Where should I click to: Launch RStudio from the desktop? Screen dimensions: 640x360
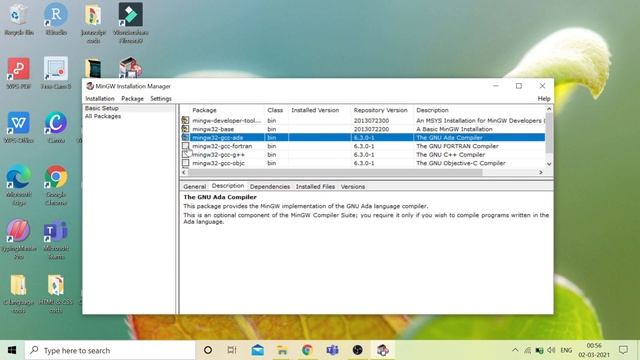(56, 19)
